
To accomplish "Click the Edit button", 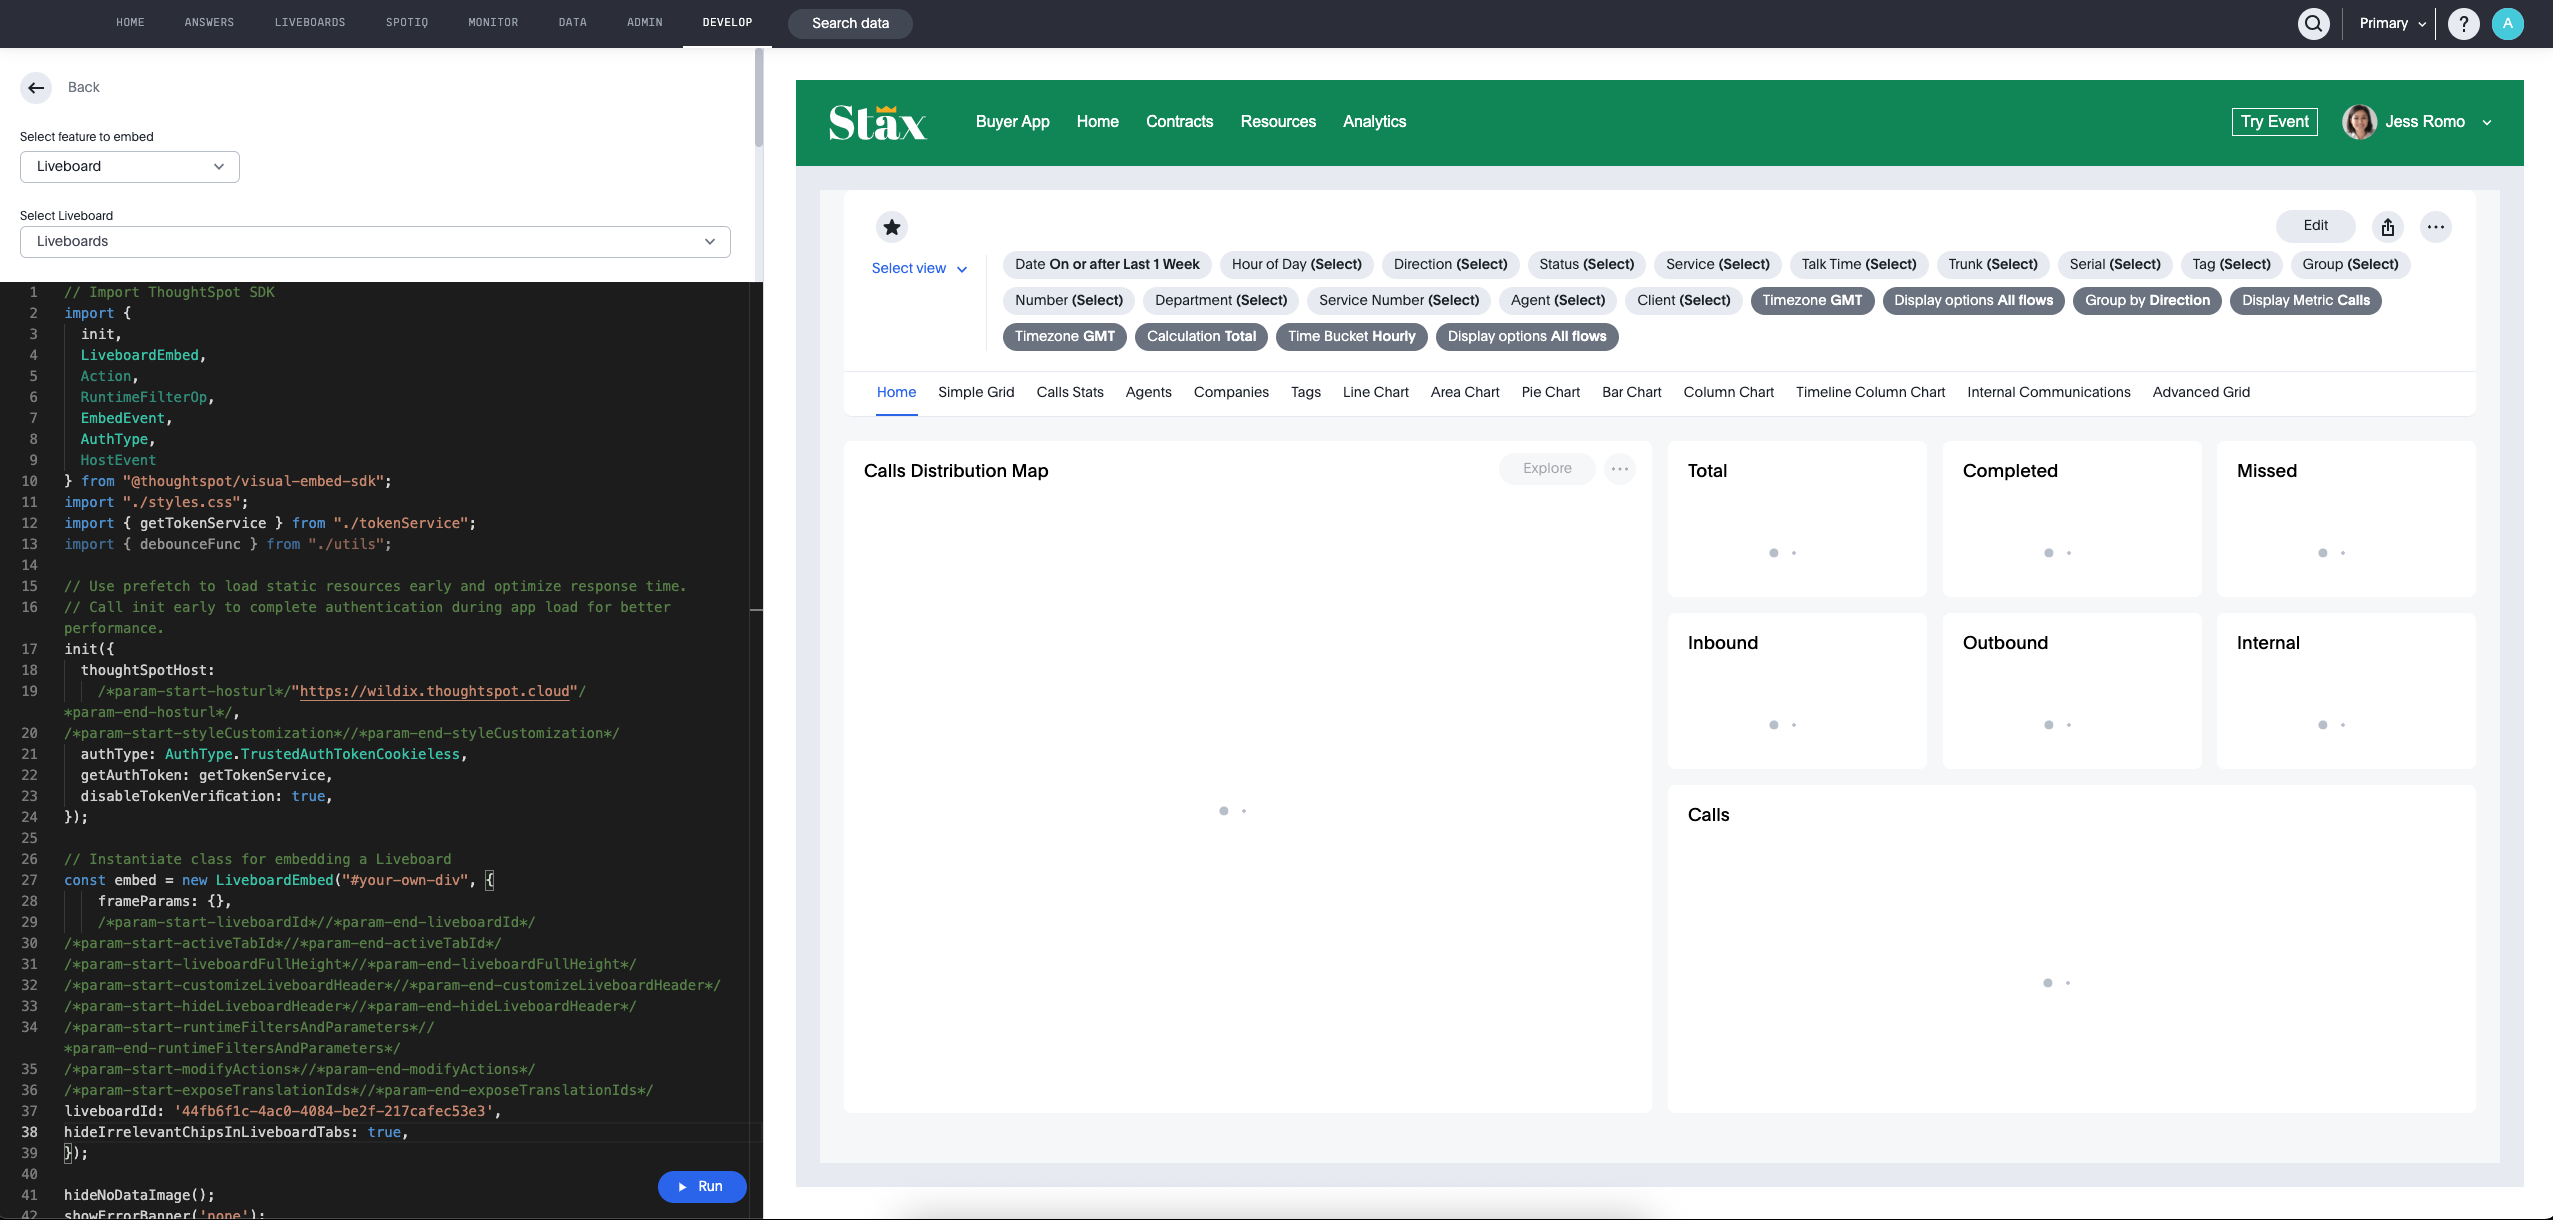I will click(x=2316, y=227).
